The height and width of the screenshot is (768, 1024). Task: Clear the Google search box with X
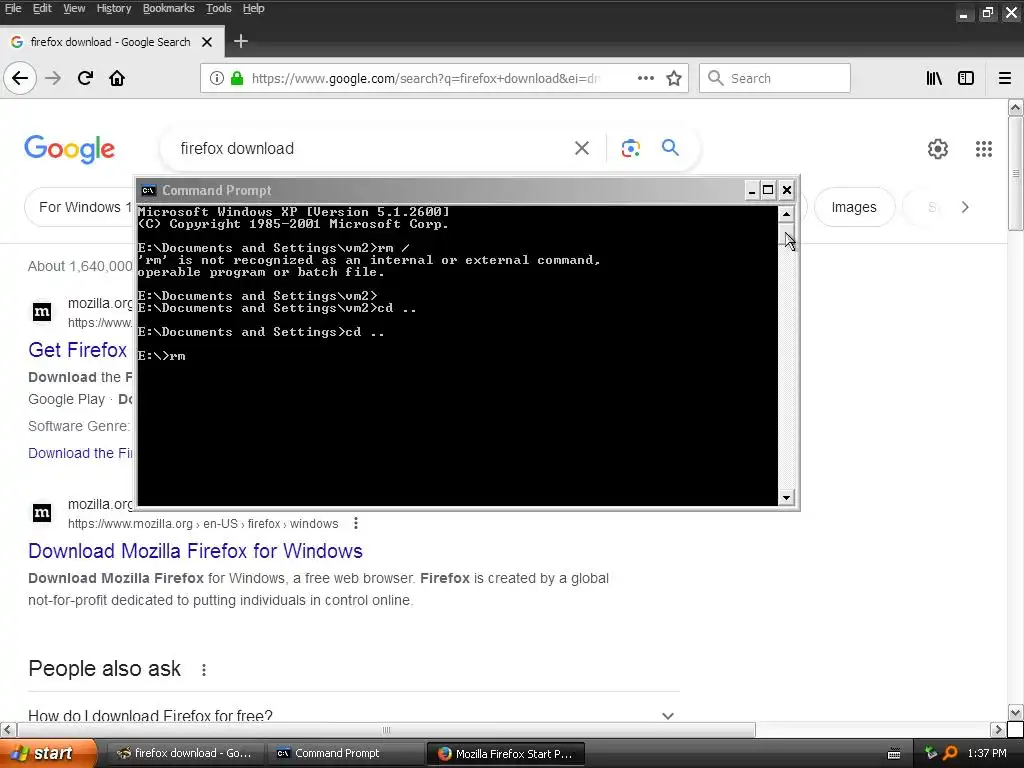click(582, 148)
